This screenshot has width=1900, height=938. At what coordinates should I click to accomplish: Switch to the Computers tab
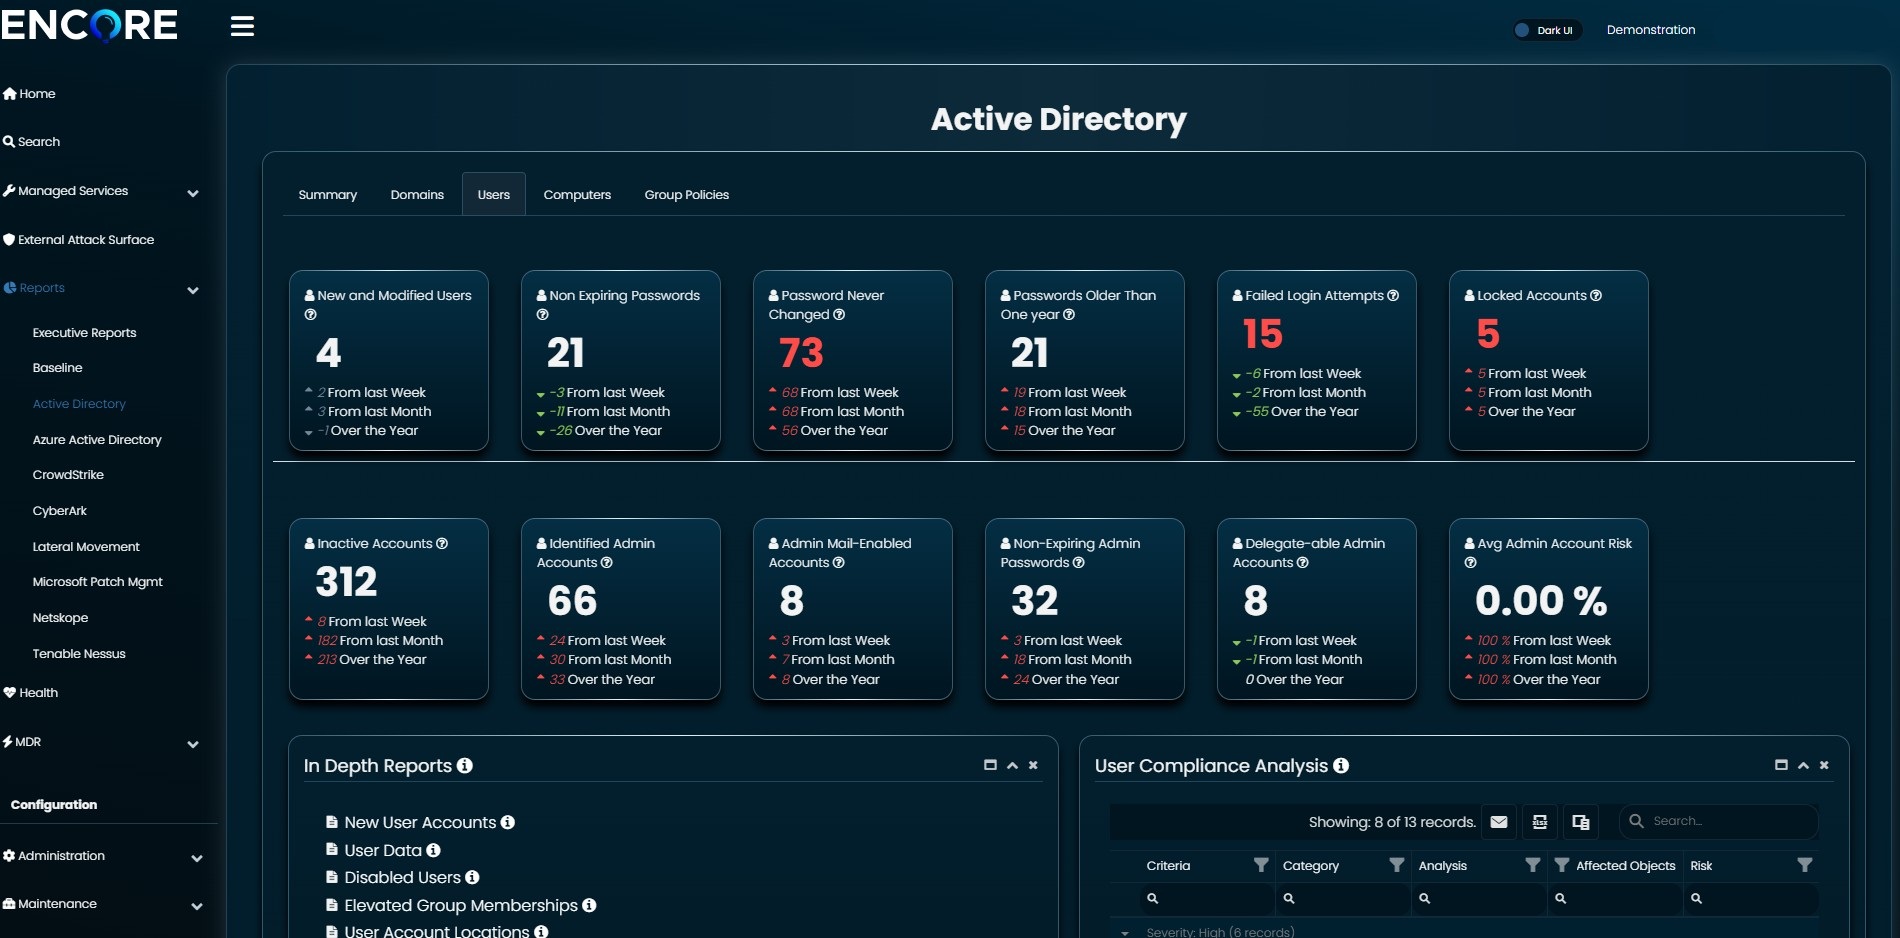[577, 195]
